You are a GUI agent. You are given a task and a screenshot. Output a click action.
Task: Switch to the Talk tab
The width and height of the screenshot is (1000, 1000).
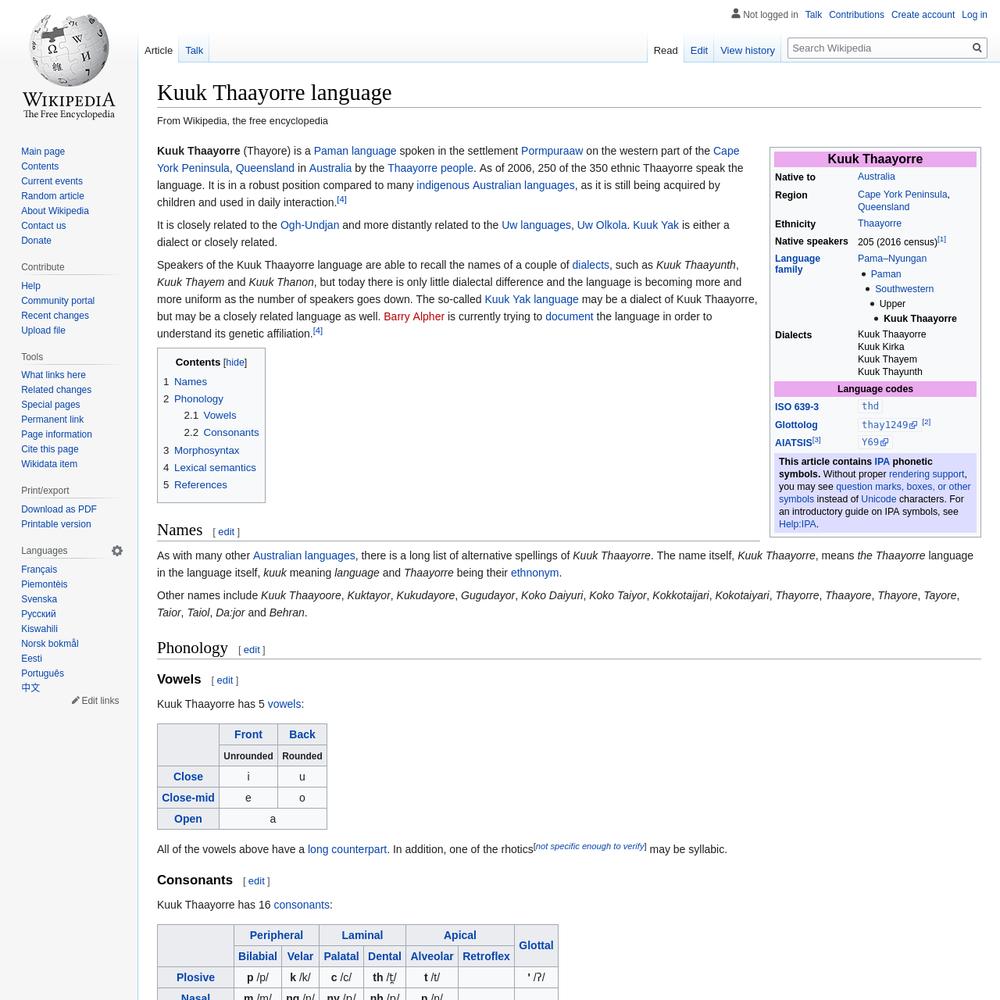194,50
